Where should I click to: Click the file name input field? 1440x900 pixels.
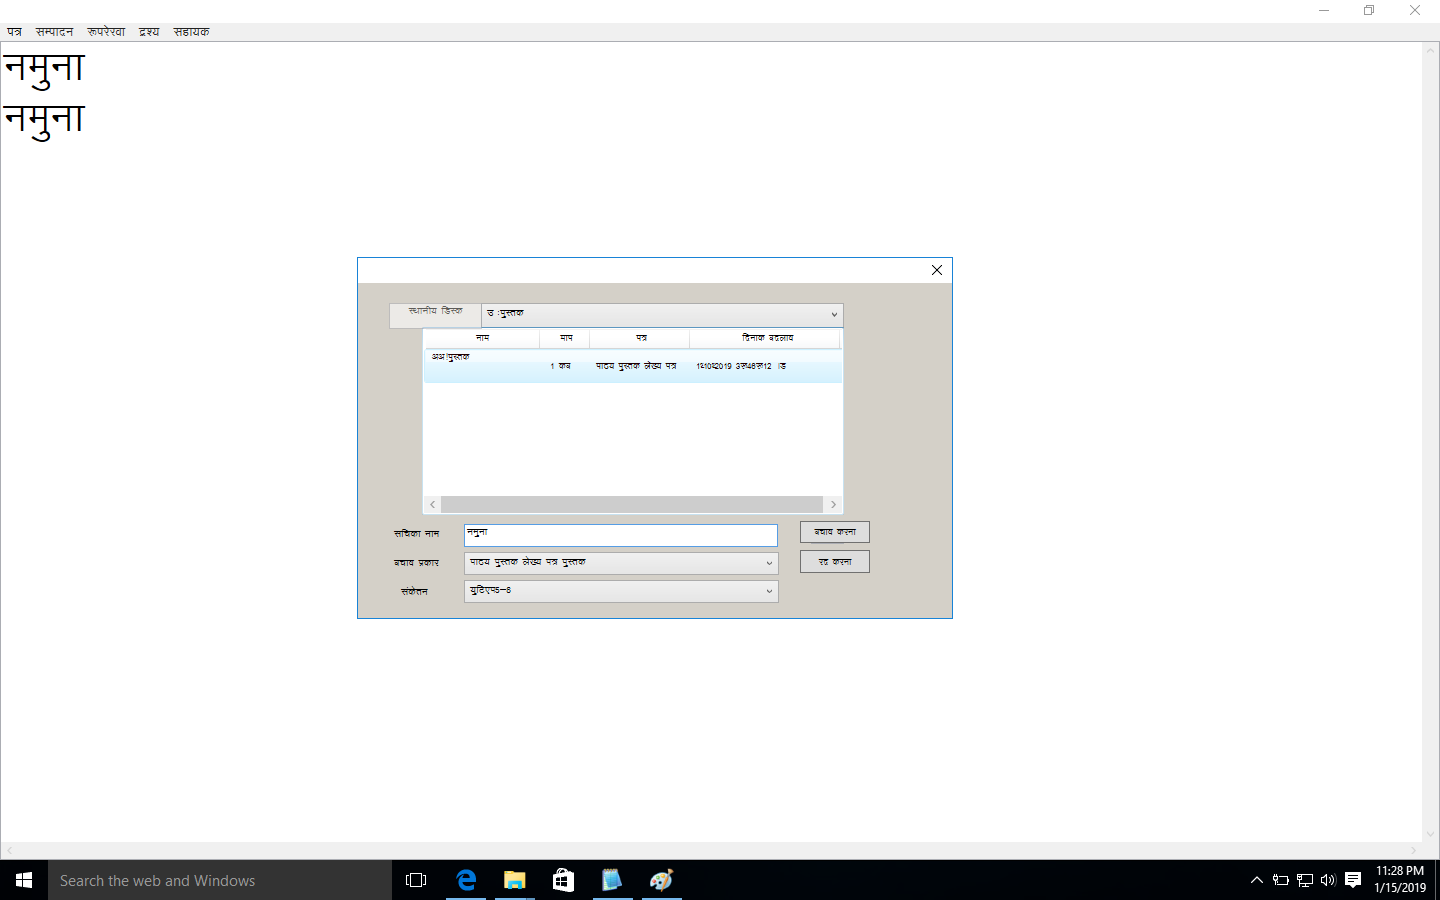(x=620, y=535)
